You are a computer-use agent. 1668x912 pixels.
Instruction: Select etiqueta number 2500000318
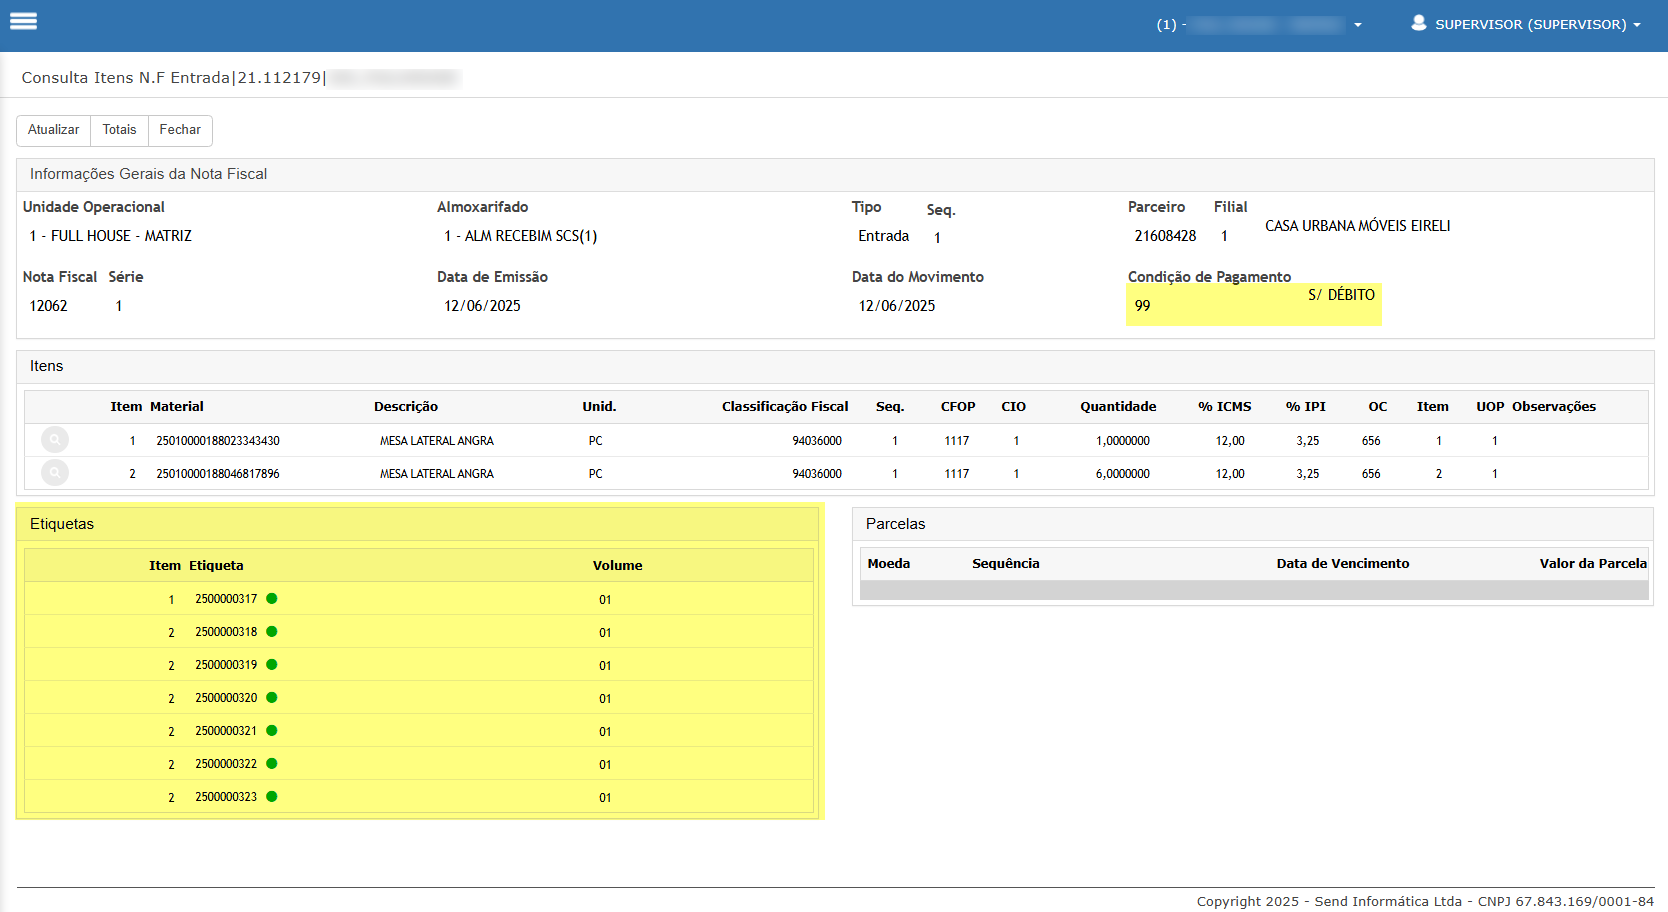[x=226, y=632]
